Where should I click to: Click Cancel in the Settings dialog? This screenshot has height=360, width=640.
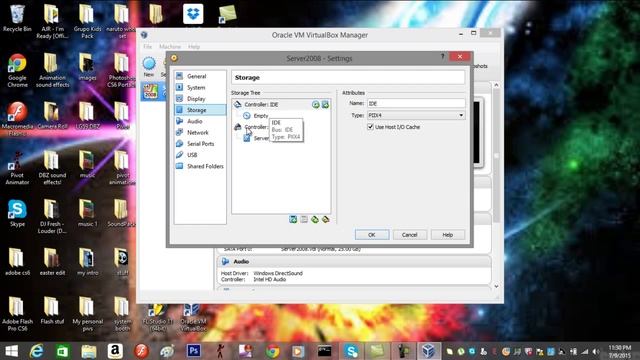pyautogui.click(x=409, y=235)
